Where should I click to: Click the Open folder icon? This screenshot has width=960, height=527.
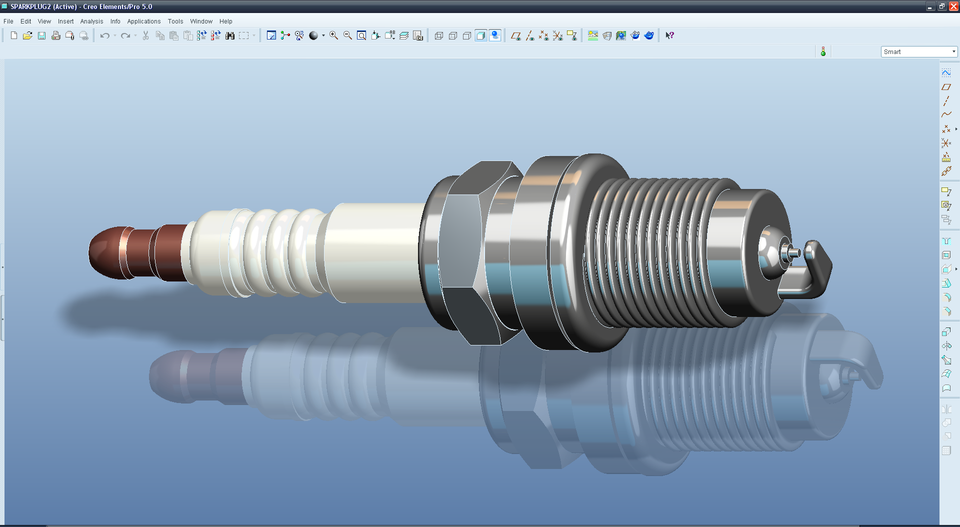point(28,36)
